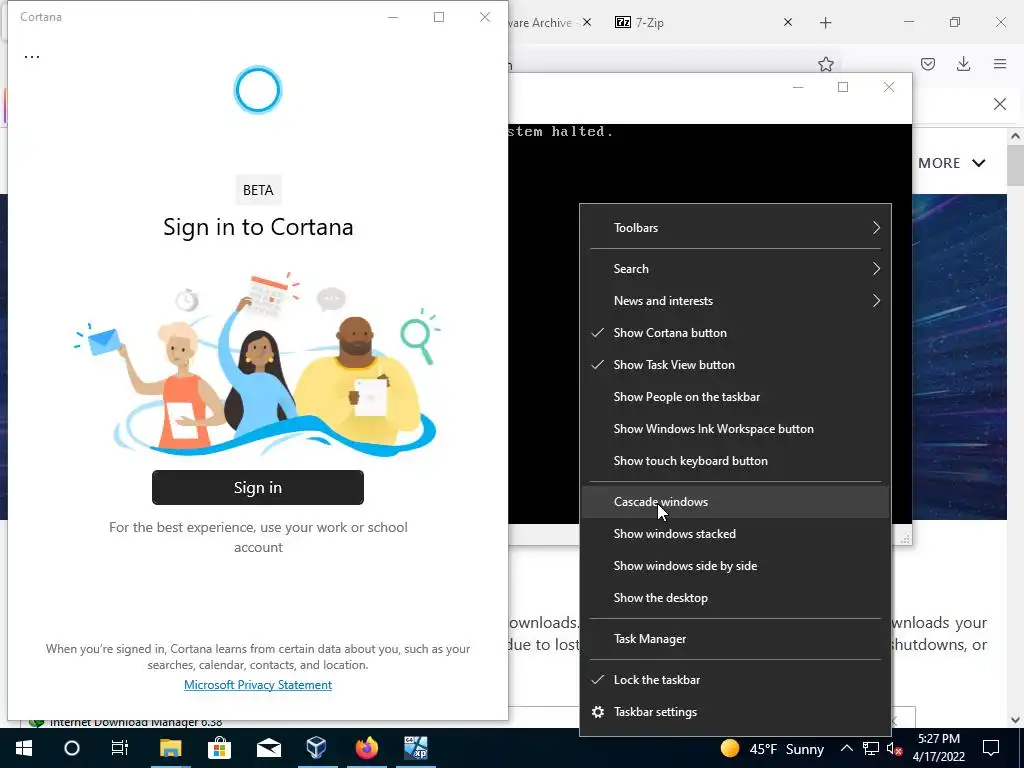The height and width of the screenshot is (768, 1024).
Task: Launch File Explorer from the taskbar
Action: point(170,748)
